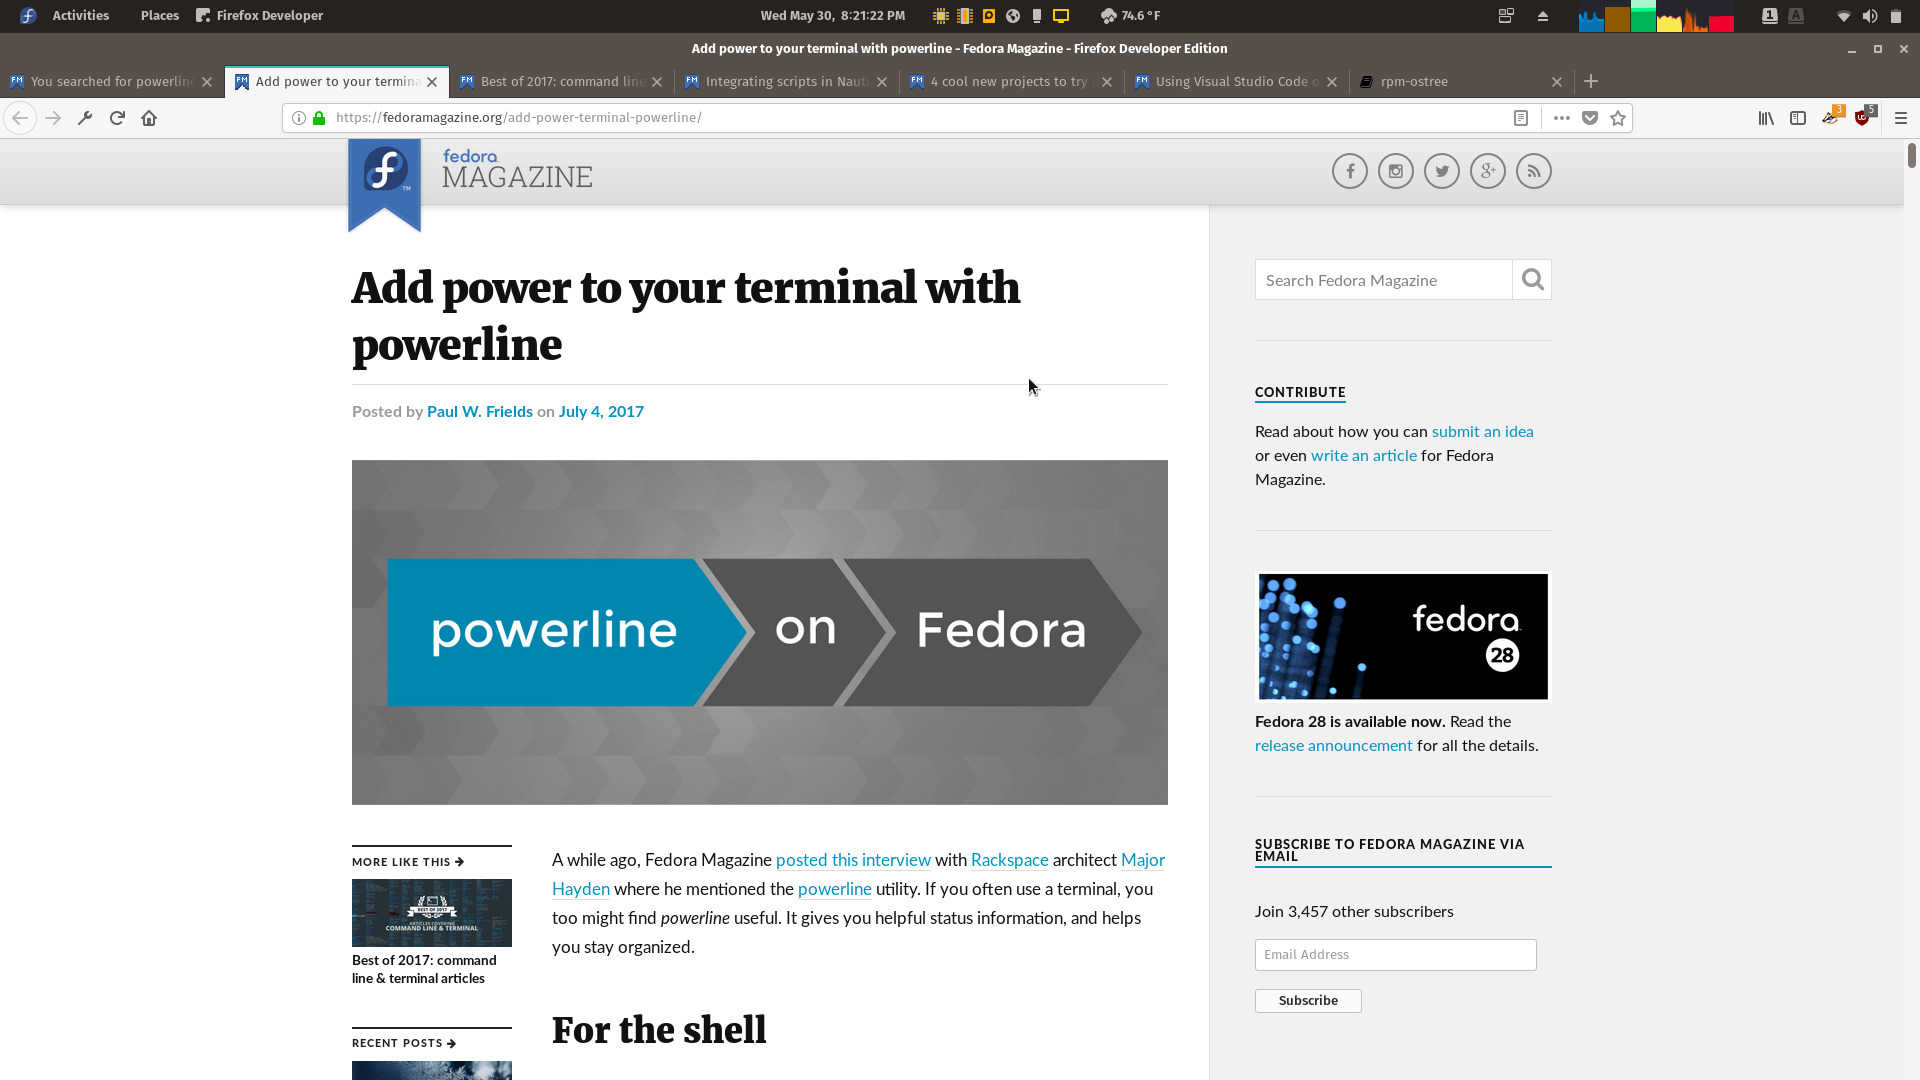Click 'write an article' link
Viewport: 1920px width, 1080px height.
[x=1363, y=455]
